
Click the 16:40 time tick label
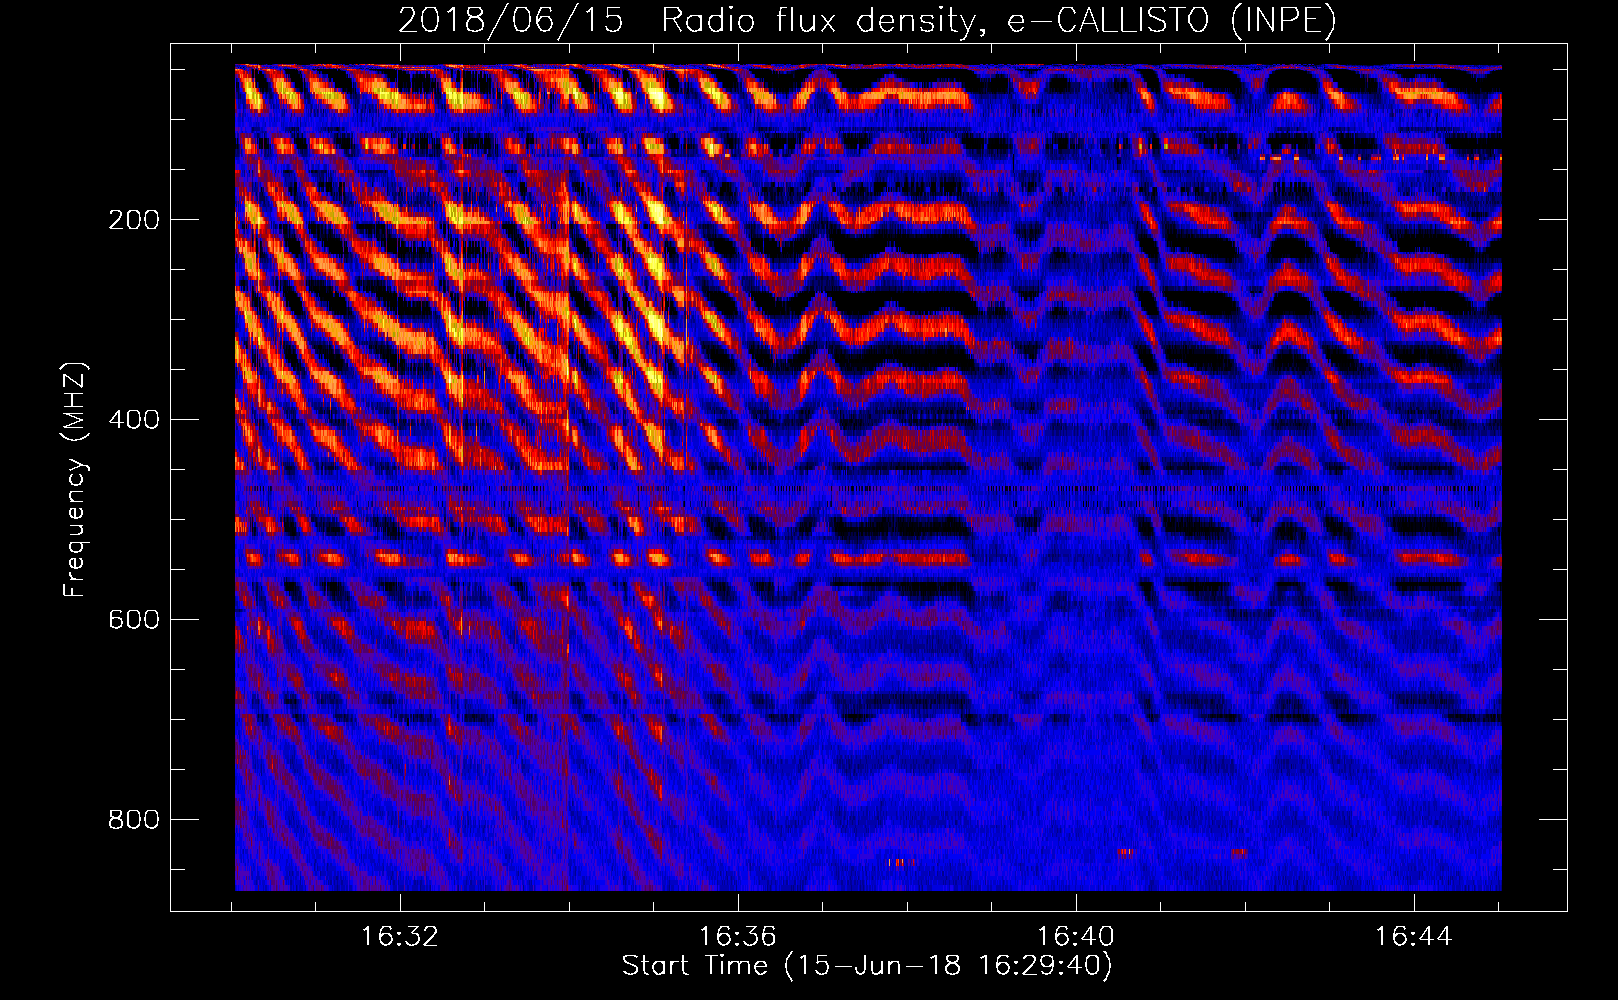click(1076, 937)
